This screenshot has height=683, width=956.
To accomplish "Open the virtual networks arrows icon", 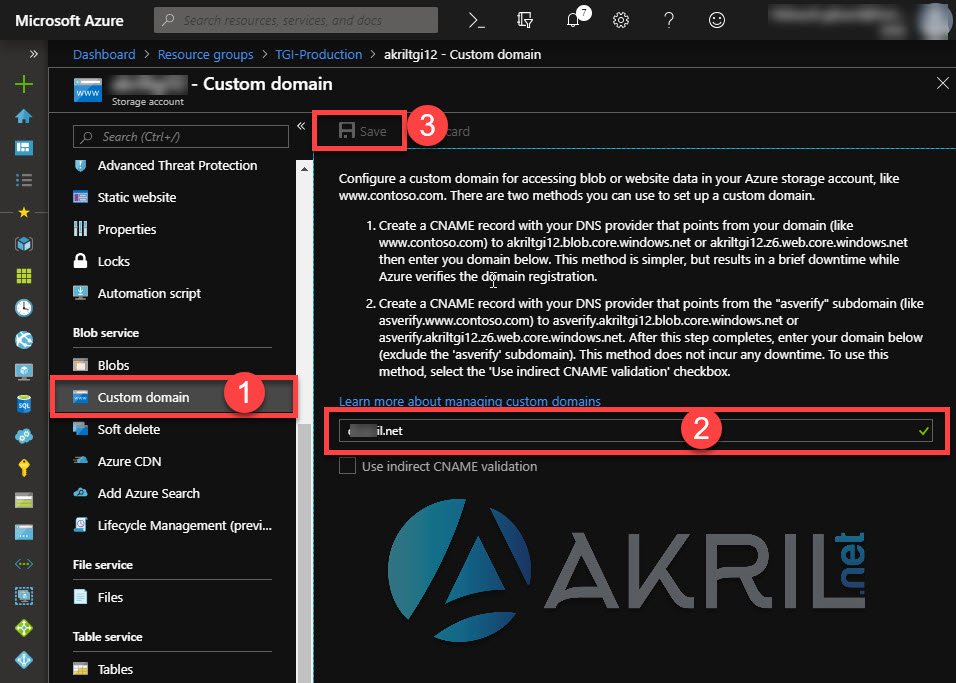I will coord(24,564).
